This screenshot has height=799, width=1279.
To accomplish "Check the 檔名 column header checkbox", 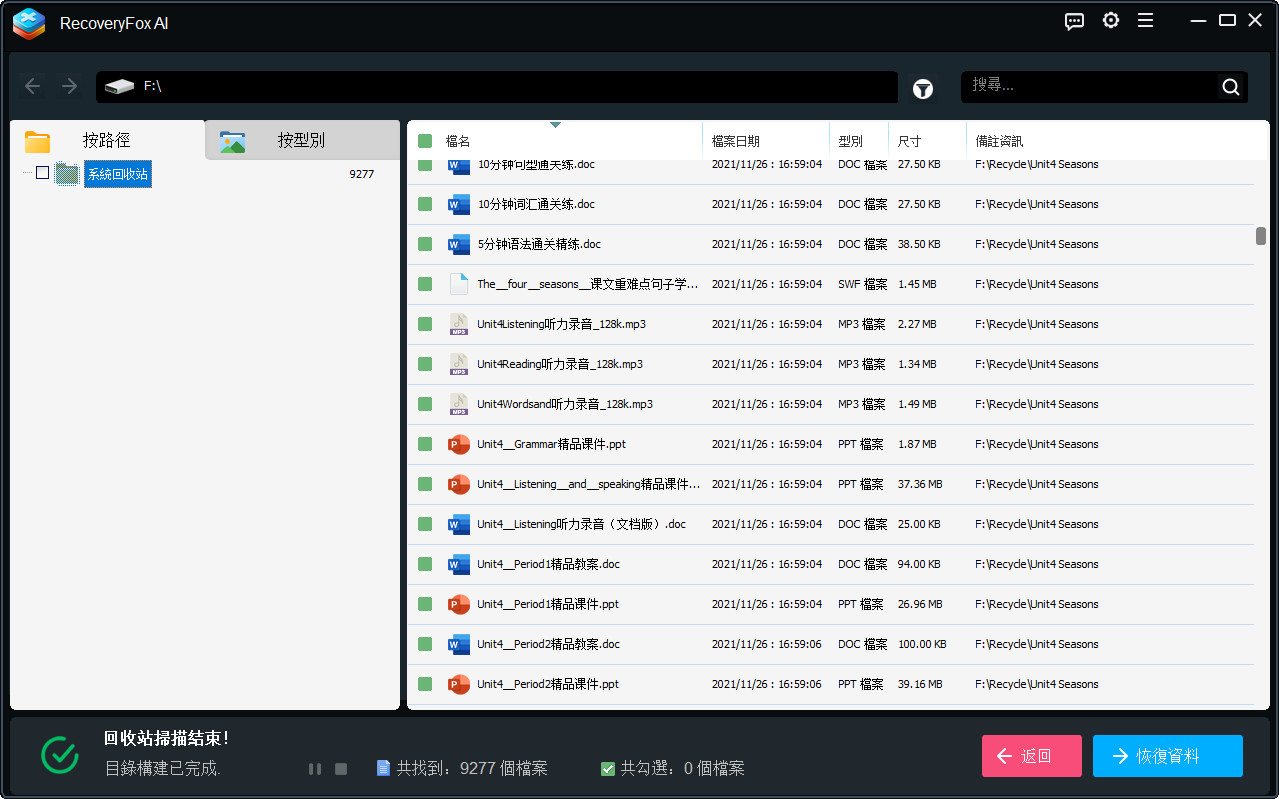I will (x=424, y=140).
